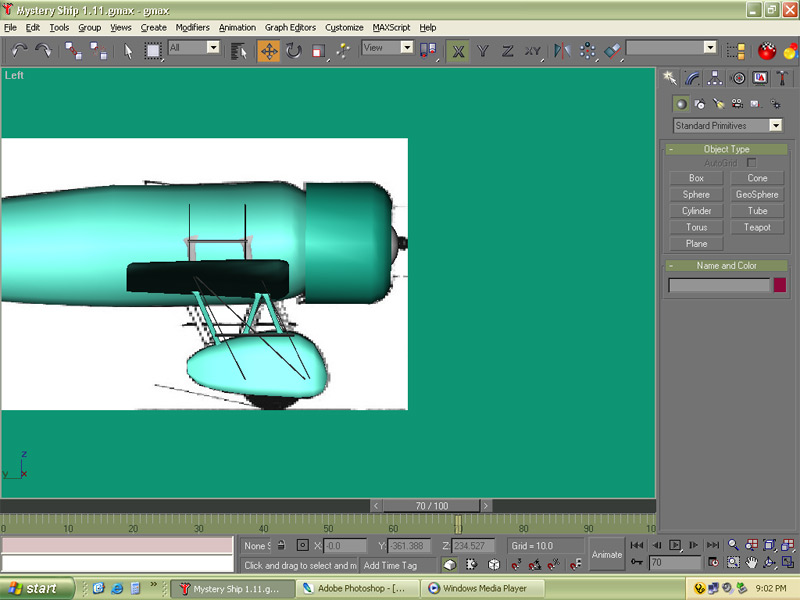800x600 pixels.
Task: Select the Move tool in toolbar
Action: (268, 51)
